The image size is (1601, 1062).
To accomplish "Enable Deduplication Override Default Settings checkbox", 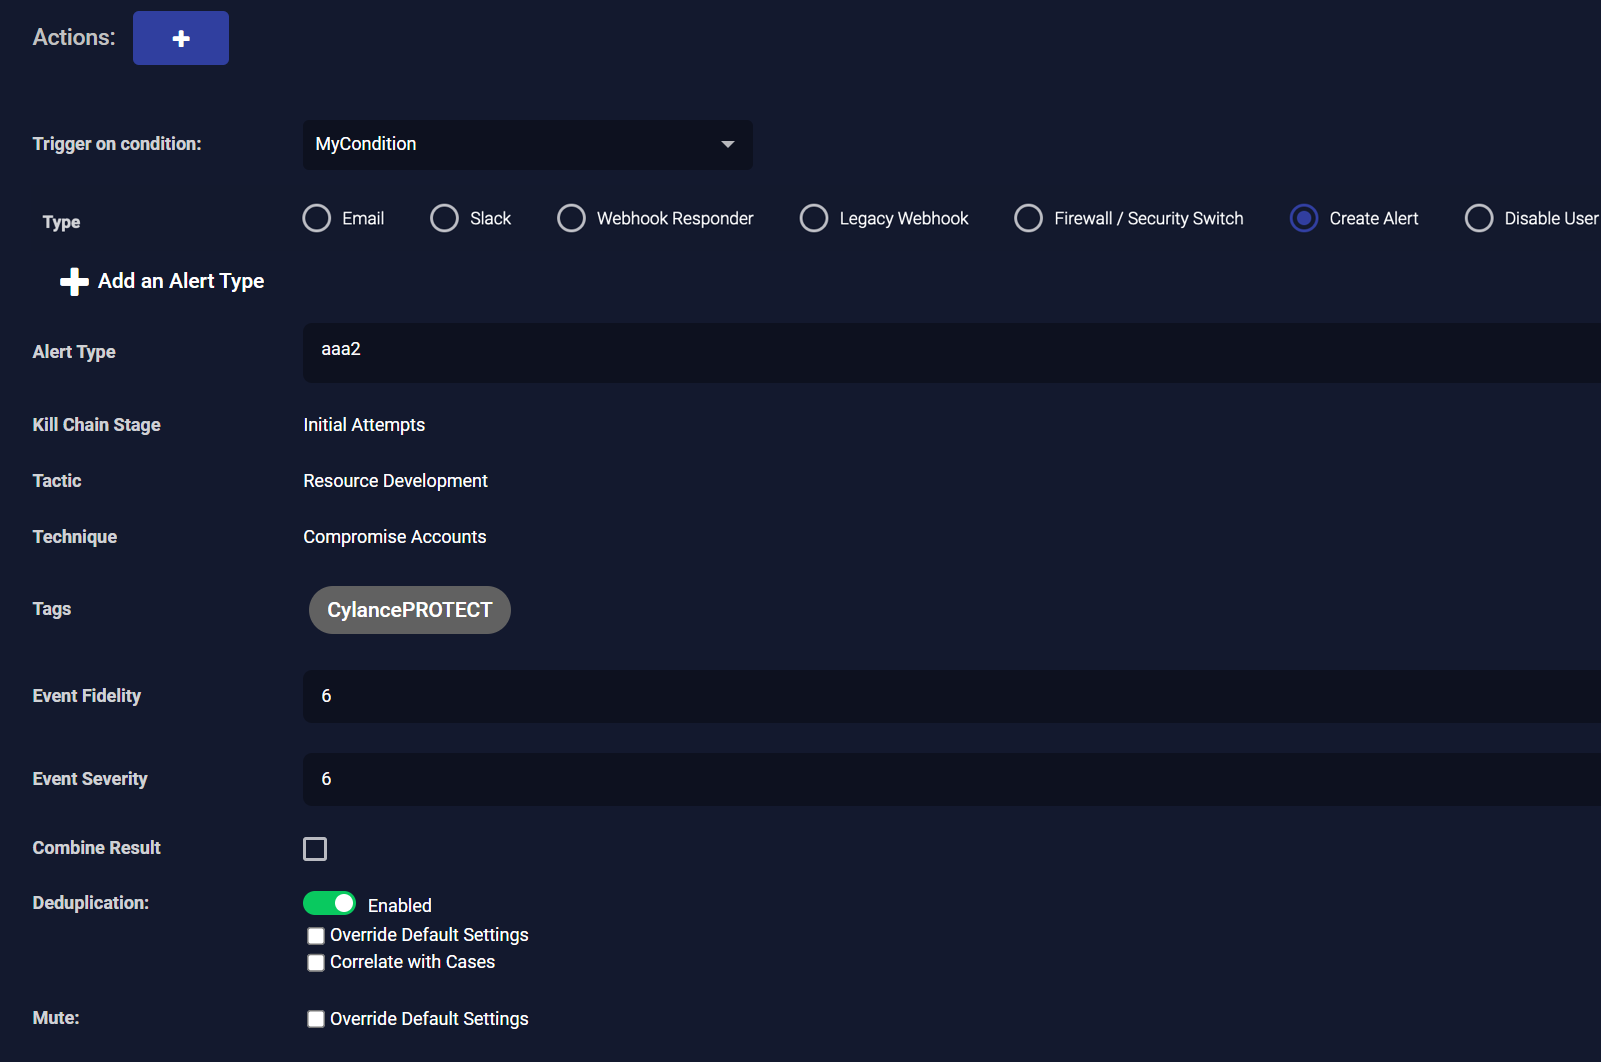I will tap(316, 936).
